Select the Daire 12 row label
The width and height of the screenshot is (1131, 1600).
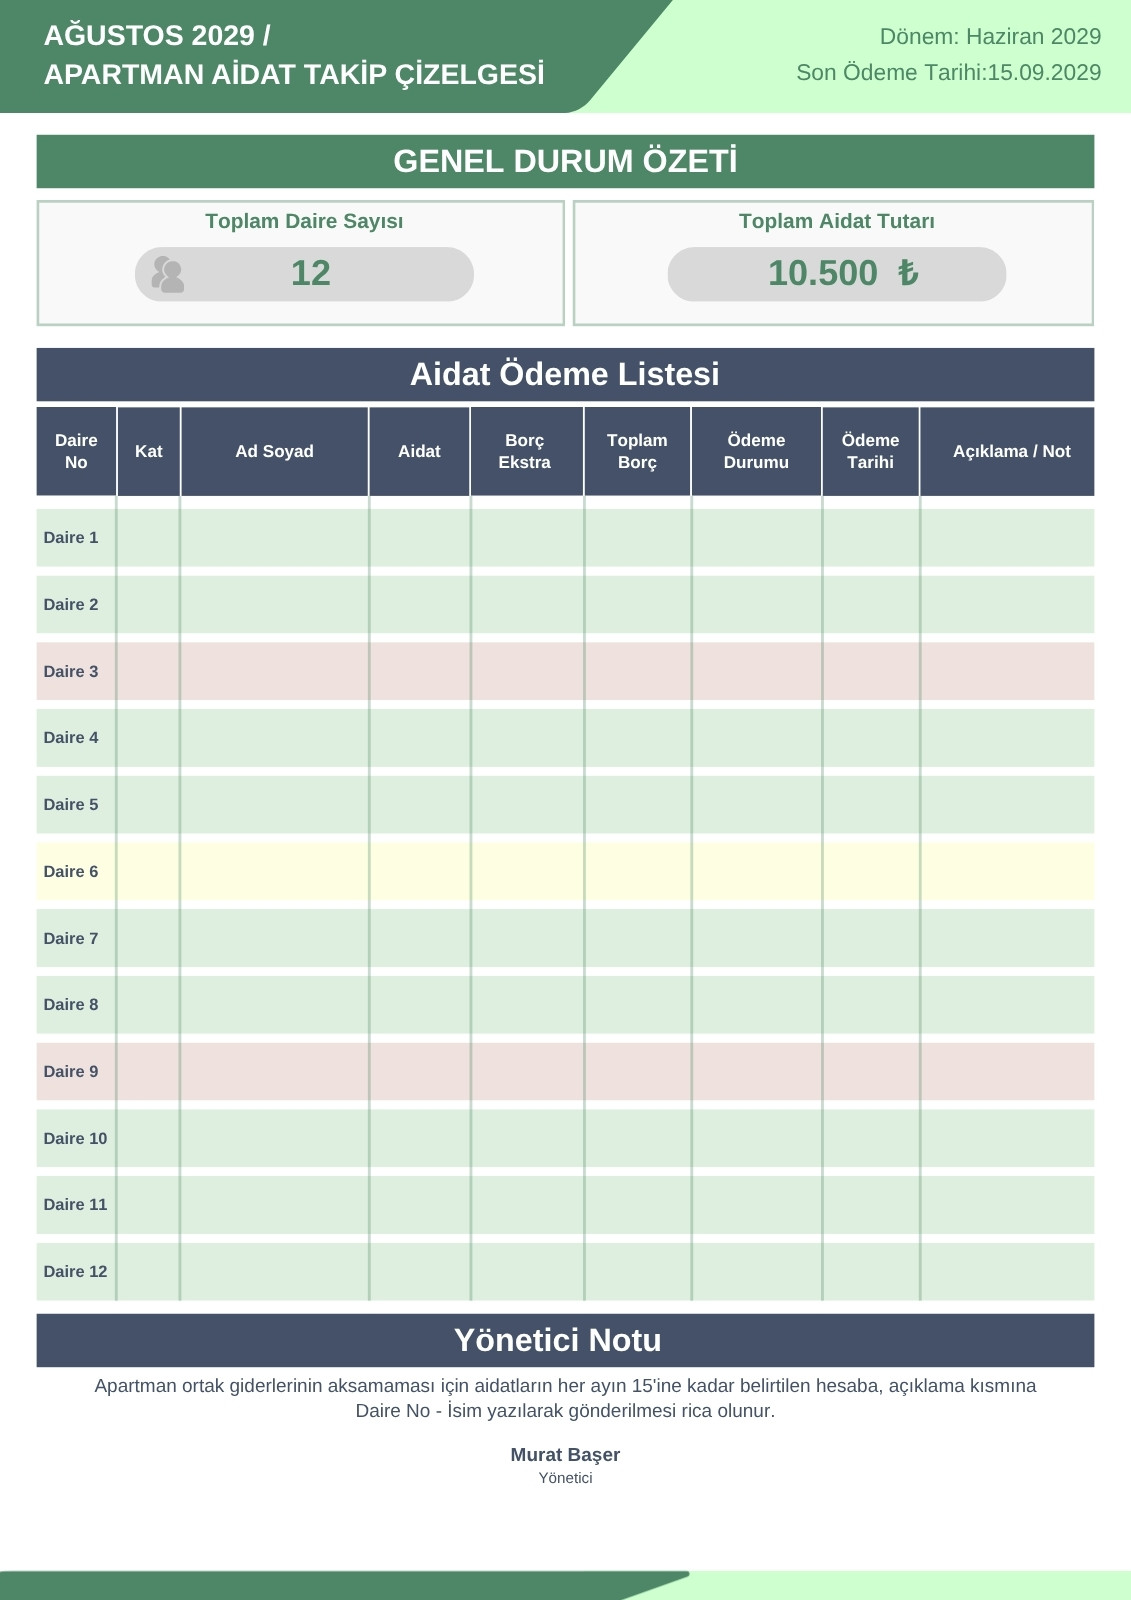[75, 1272]
